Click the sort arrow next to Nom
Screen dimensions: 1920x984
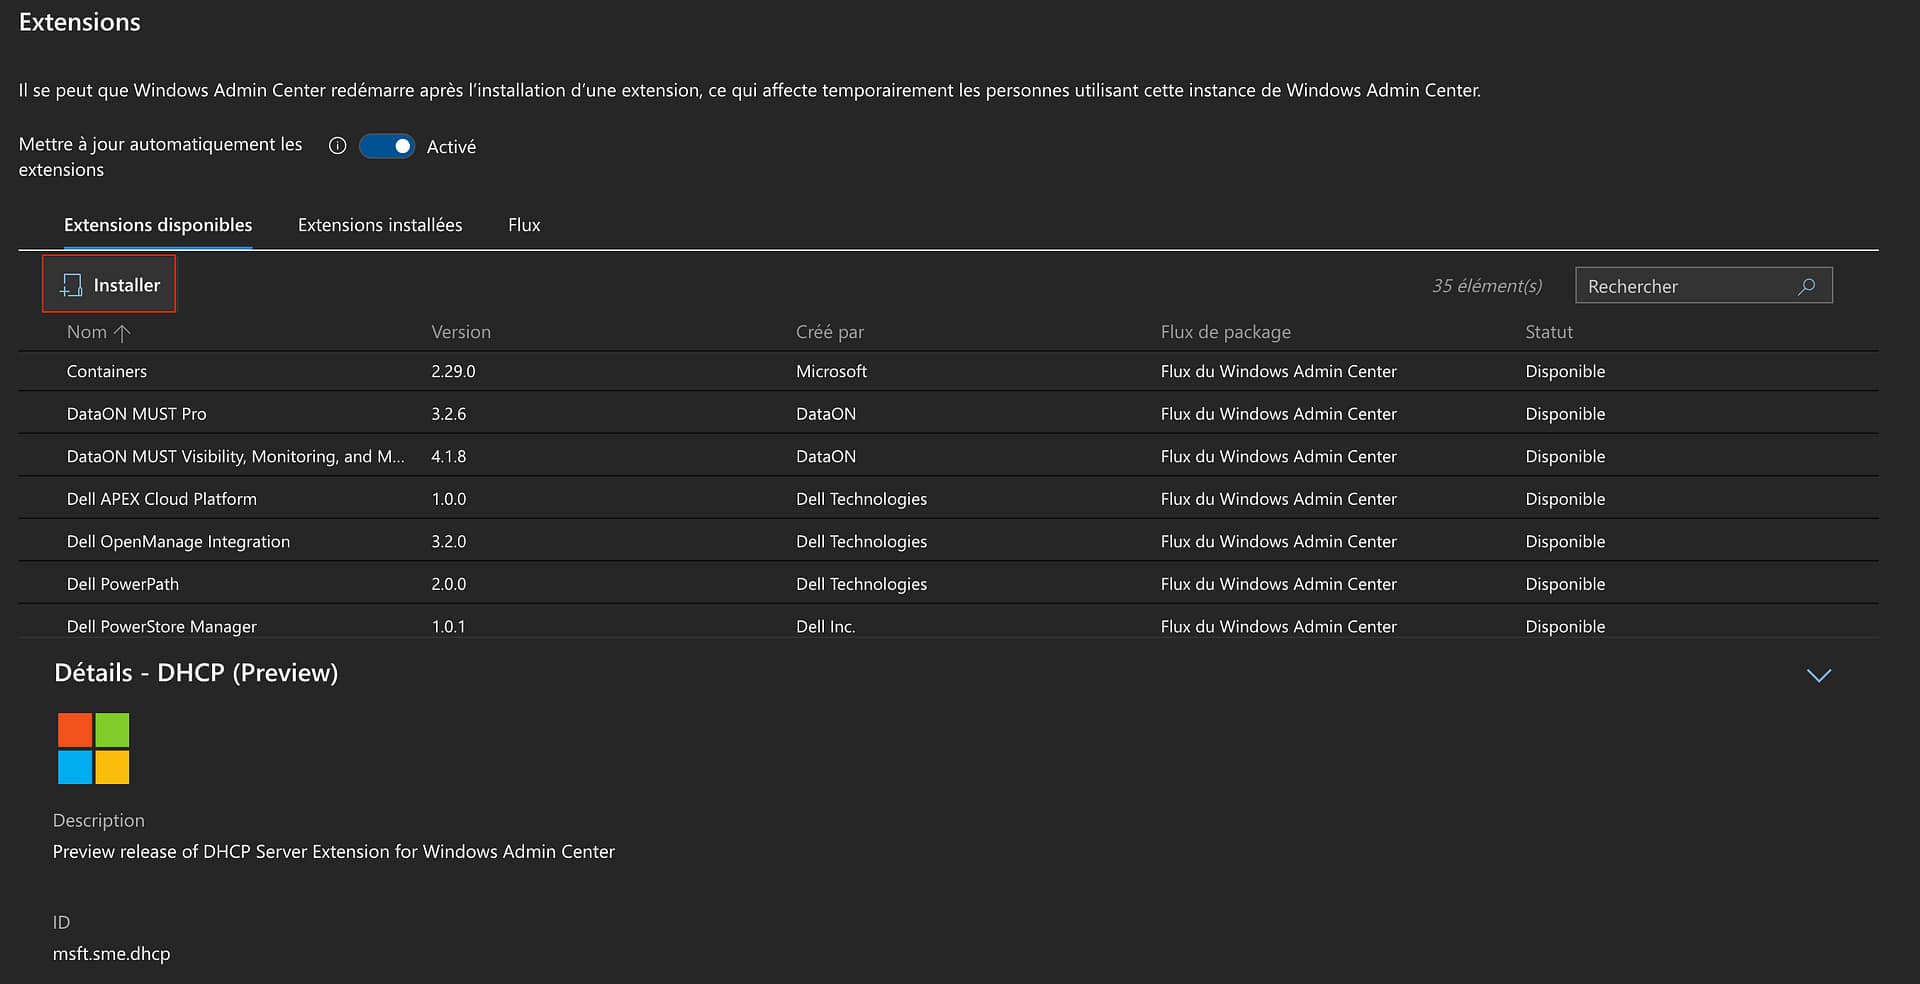[122, 333]
